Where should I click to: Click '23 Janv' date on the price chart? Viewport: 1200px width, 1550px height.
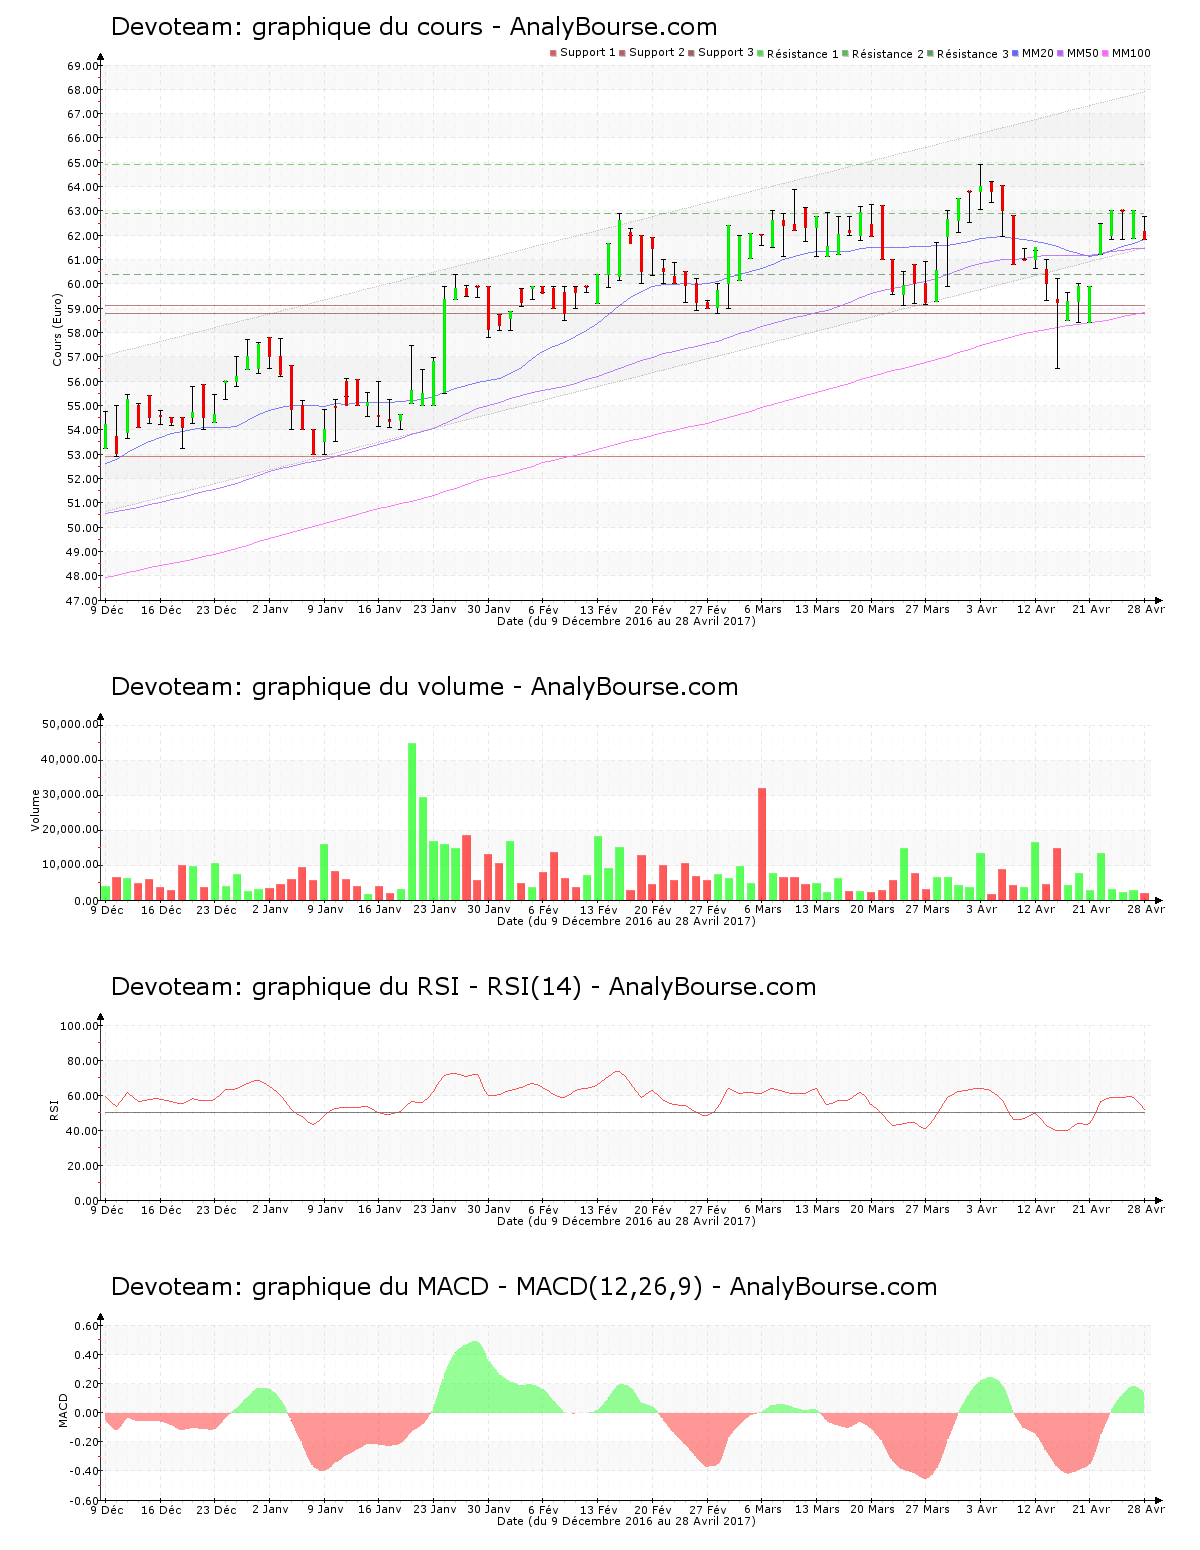pos(435,610)
